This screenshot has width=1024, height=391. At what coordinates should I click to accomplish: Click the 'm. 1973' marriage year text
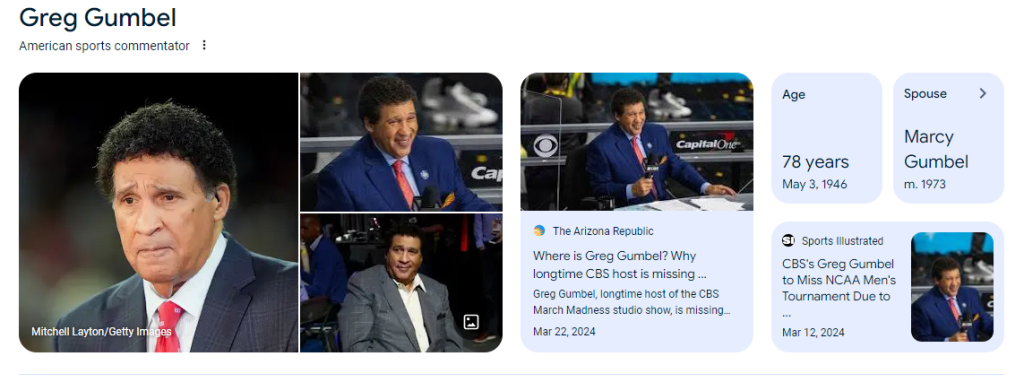pyautogui.click(x=925, y=184)
